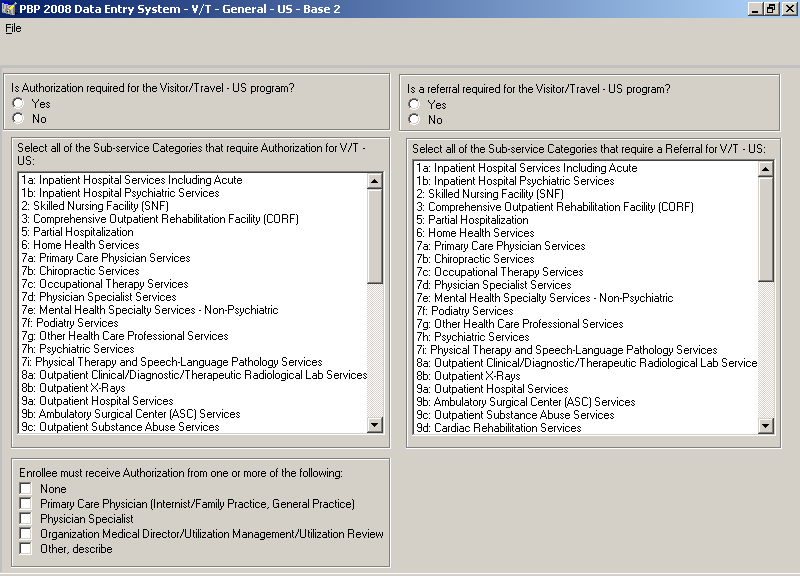This screenshot has height=576, width=800.
Task: Restore down the application window
Action: (771, 9)
